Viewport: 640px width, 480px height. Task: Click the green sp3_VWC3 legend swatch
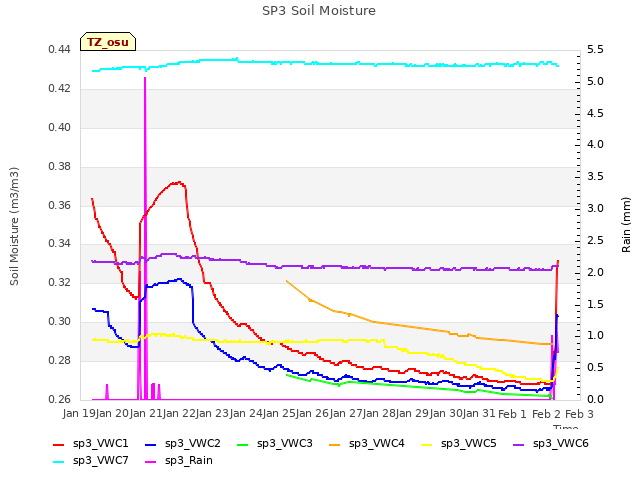coord(243,444)
